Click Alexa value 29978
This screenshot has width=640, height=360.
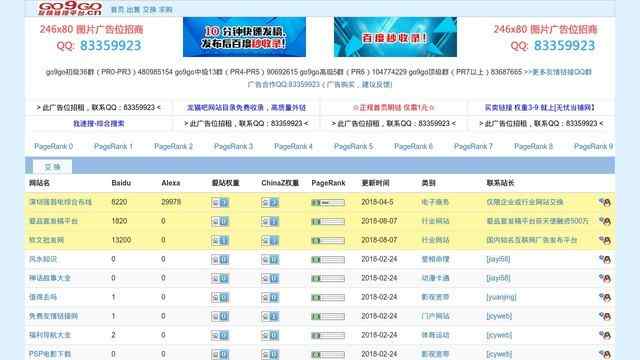click(x=171, y=202)
